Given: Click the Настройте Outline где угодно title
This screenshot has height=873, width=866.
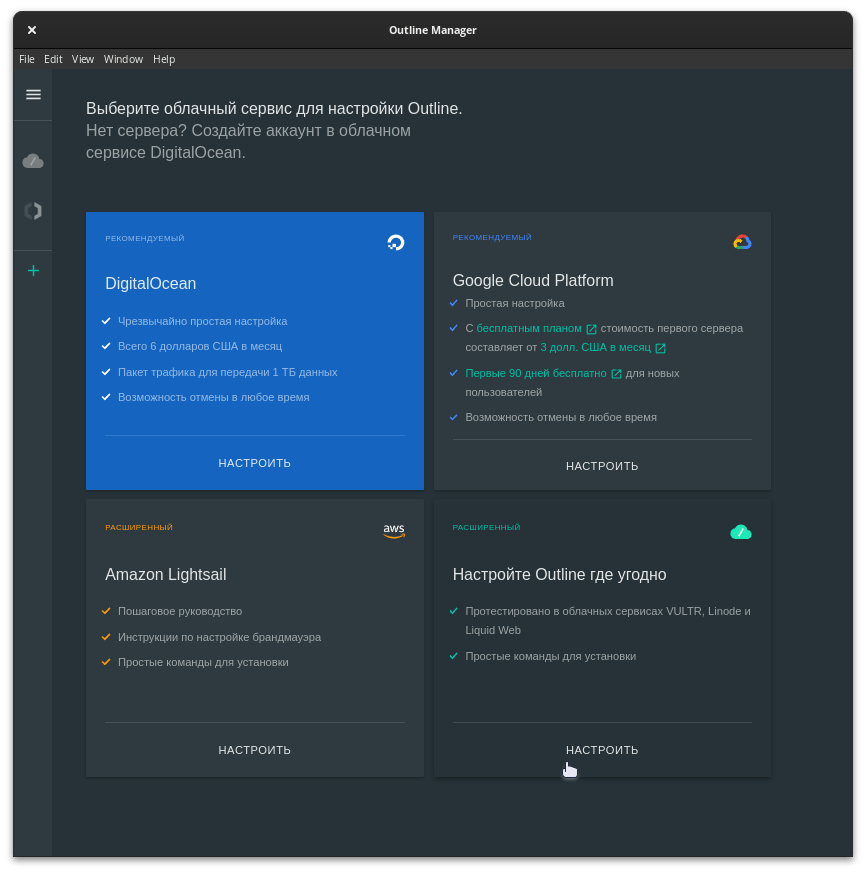Looking at the screenshot, I should click(x=559, y=575).
